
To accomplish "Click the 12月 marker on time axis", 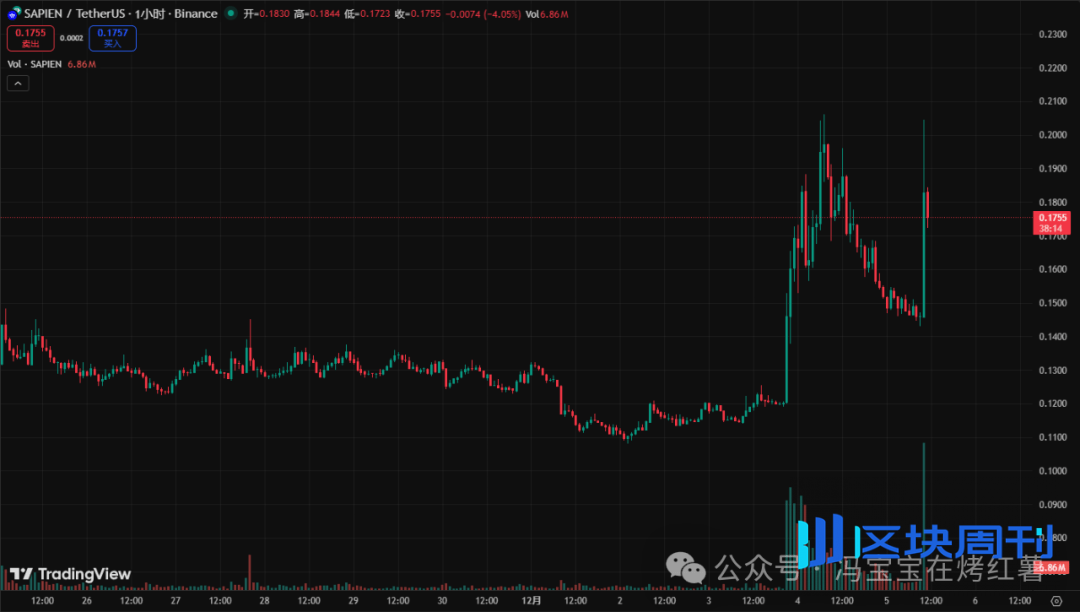I will point(531,600).
